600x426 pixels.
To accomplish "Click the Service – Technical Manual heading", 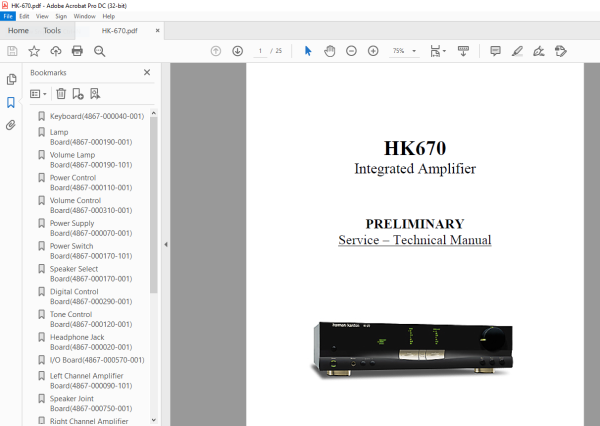I will (x=415, y=240).
